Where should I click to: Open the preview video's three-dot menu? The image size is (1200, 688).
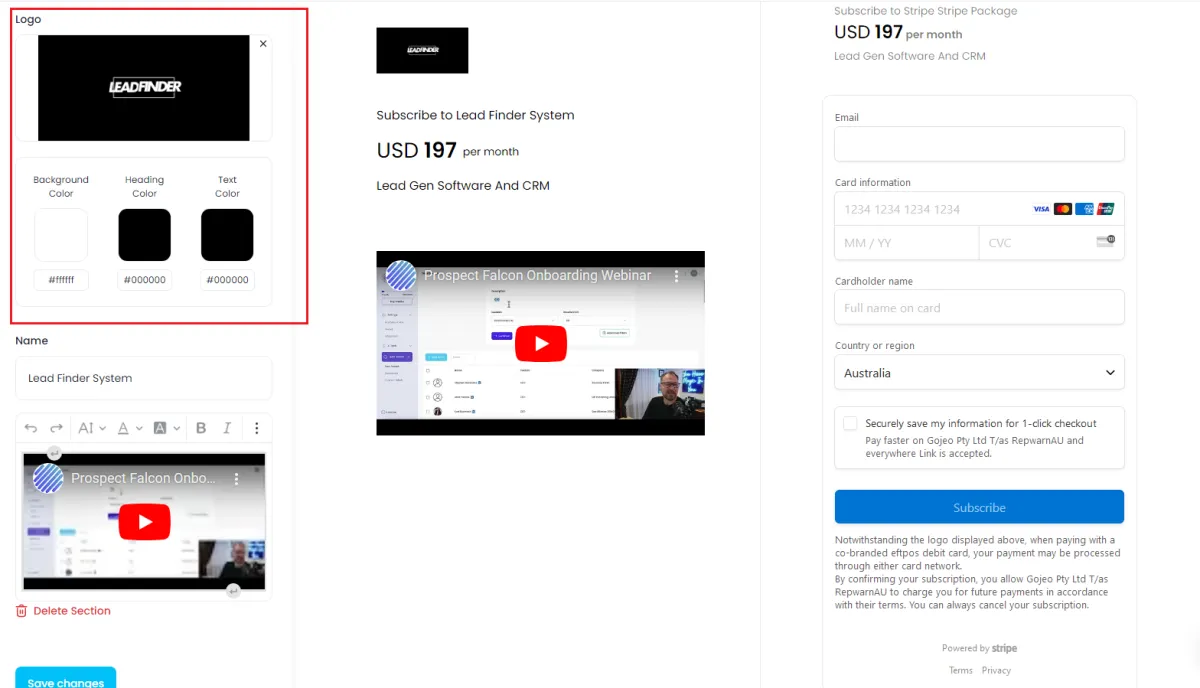point(676,275)
